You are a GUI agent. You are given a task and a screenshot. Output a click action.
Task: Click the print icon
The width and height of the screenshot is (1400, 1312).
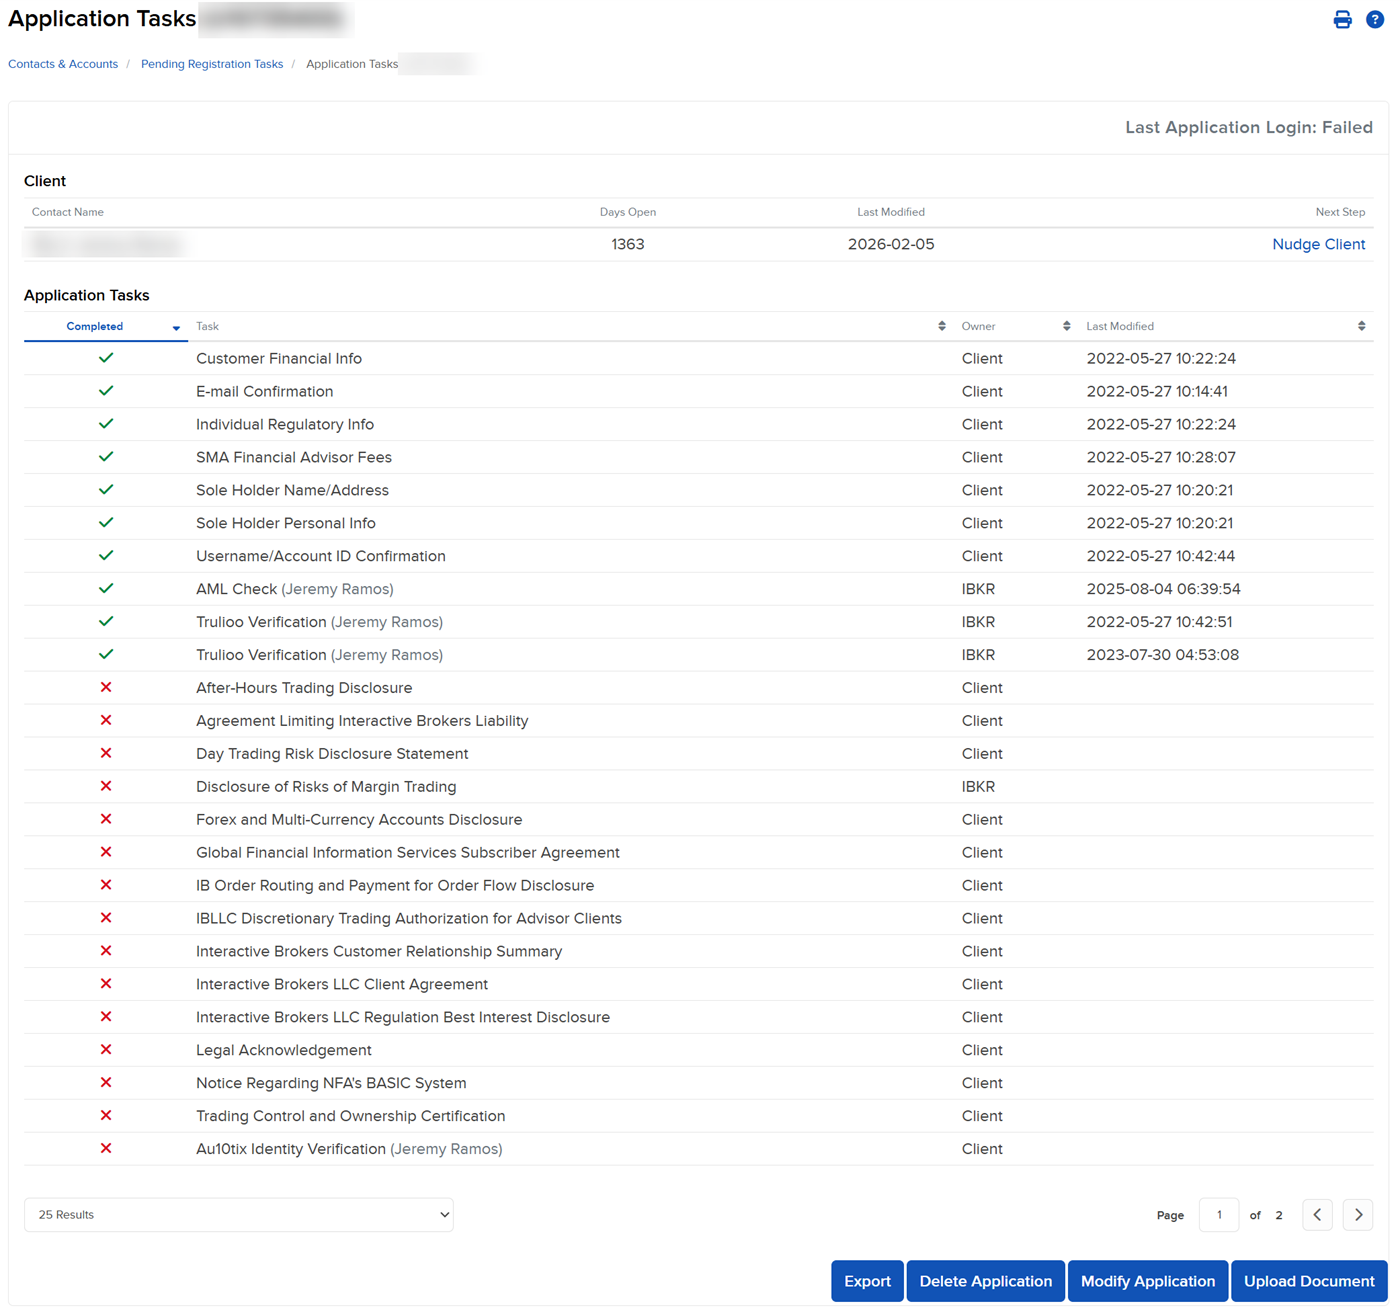(x=1342, y=19)
